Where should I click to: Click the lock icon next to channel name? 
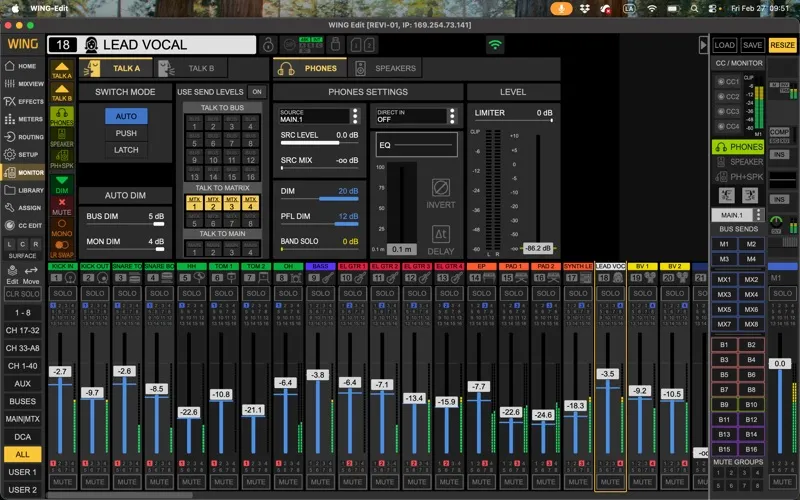(x=268, y=45)
